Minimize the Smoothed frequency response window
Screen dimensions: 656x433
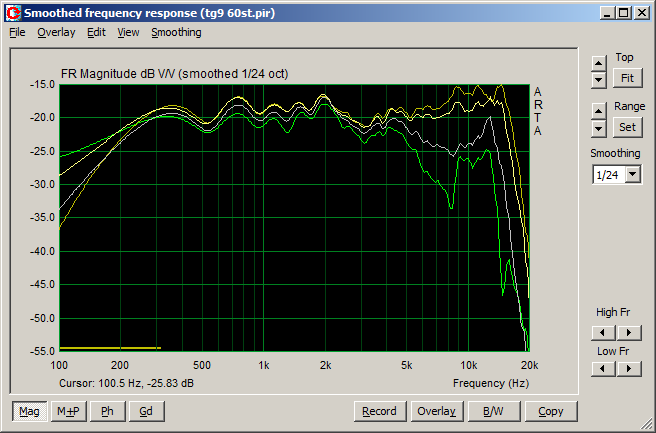coord(607,13)
